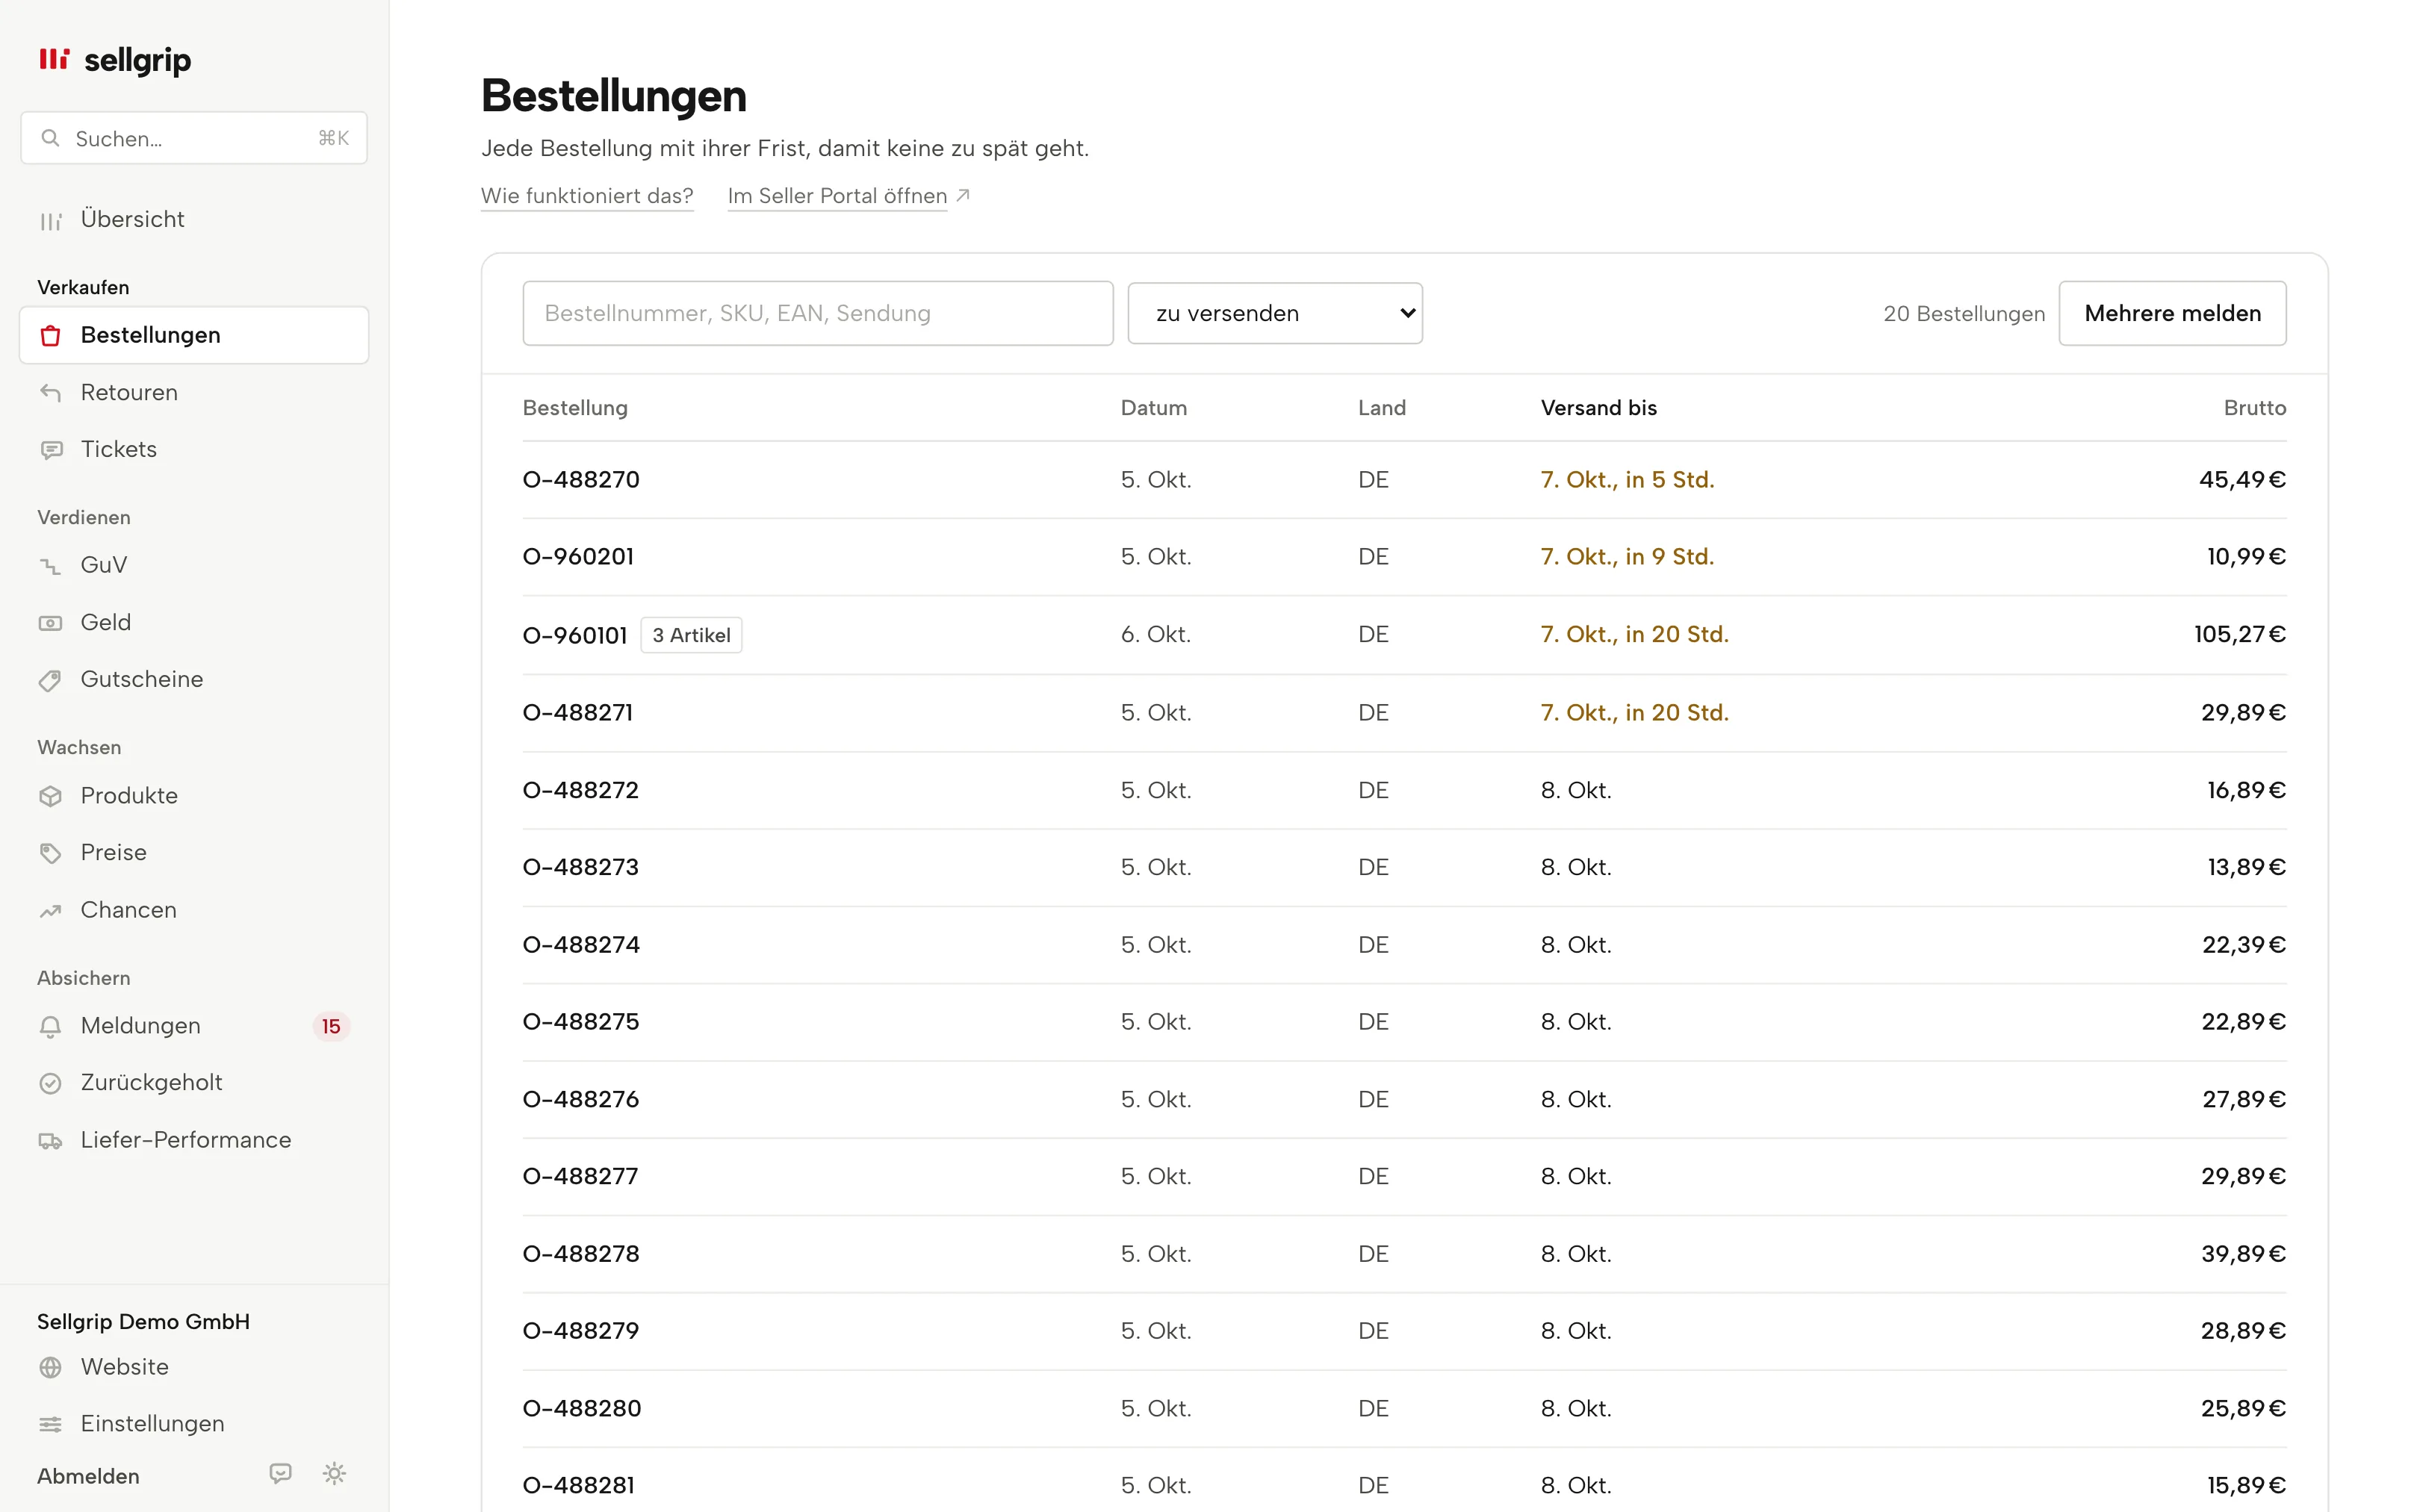Click the Bestellungen shopping bag icon

pos(51,336)
